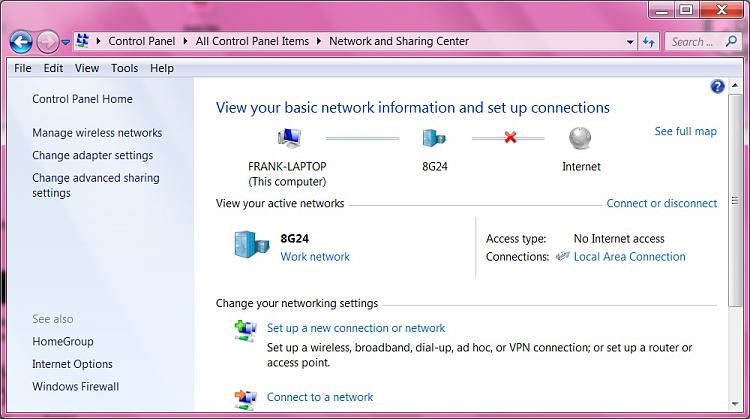Close the Network and Sharing Center window
This screenshot has height=419, width=750.
point(722,11)
